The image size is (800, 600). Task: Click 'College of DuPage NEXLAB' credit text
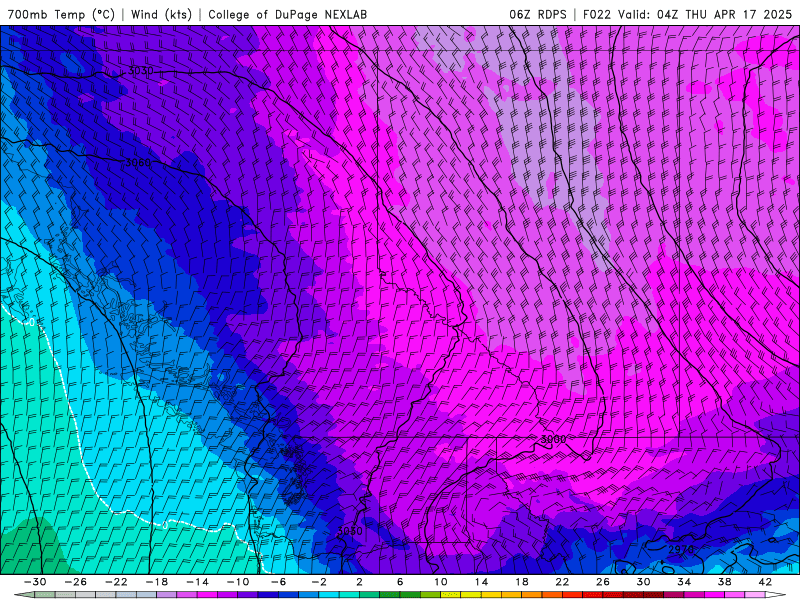tap(287, 14)
